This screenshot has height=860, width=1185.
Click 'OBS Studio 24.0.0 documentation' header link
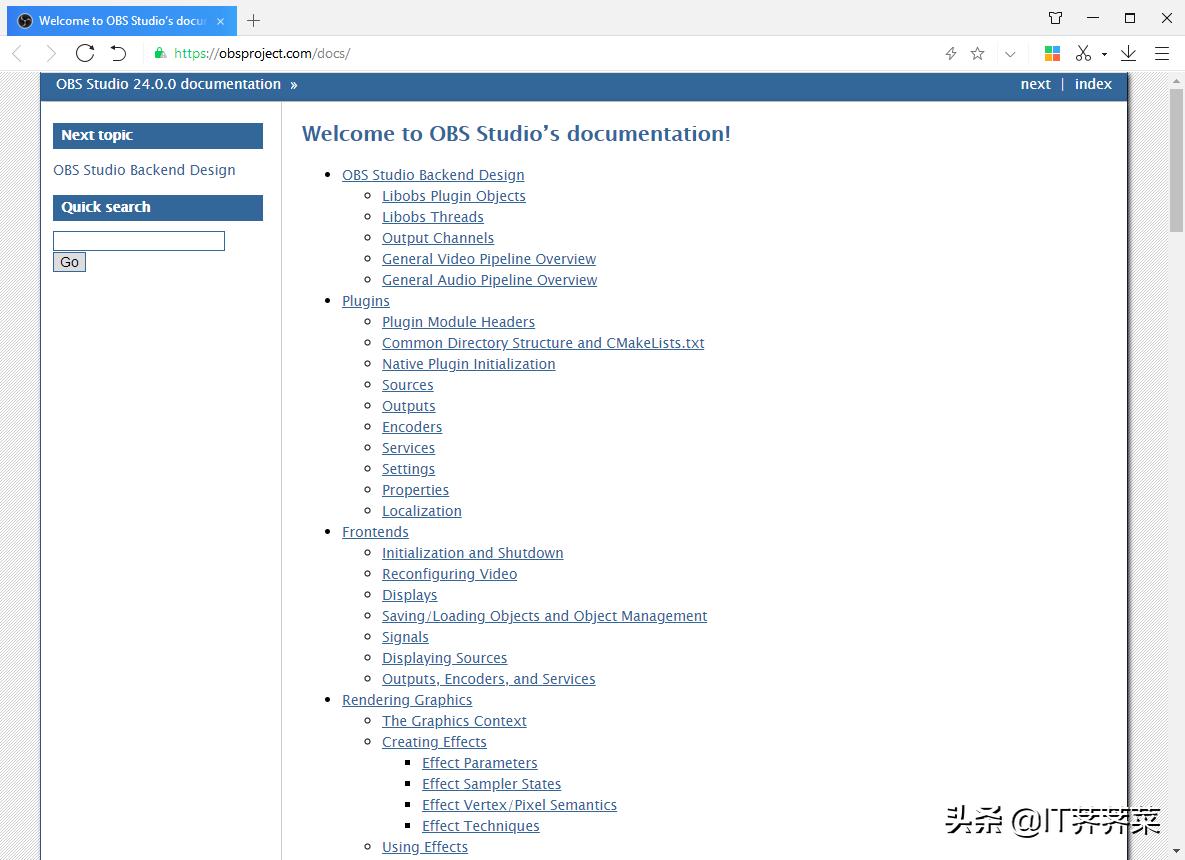point(169,84)
